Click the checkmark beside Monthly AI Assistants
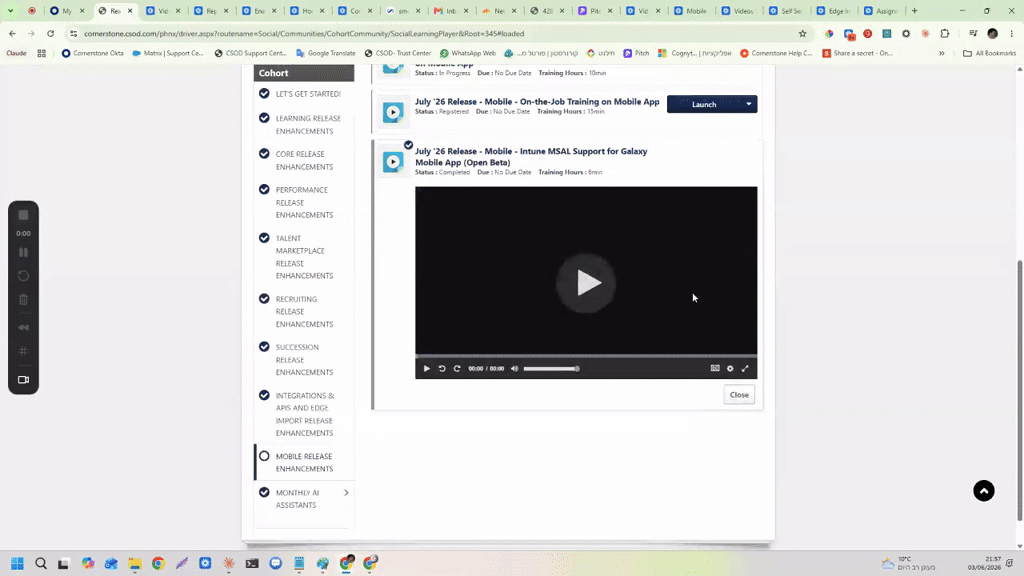1024x576 pixels. (x=264, y=492)
